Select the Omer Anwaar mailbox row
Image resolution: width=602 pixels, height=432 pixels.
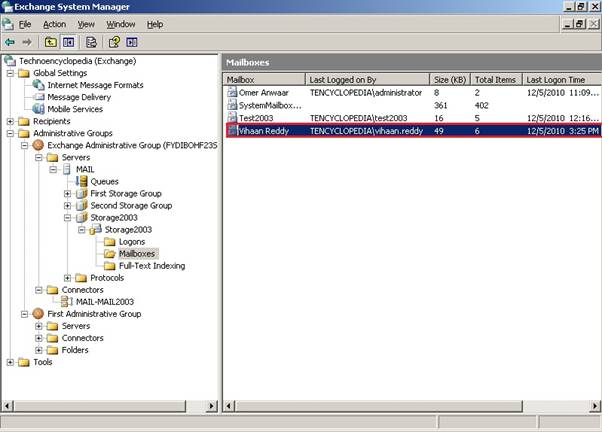click(x=266, y=92)
